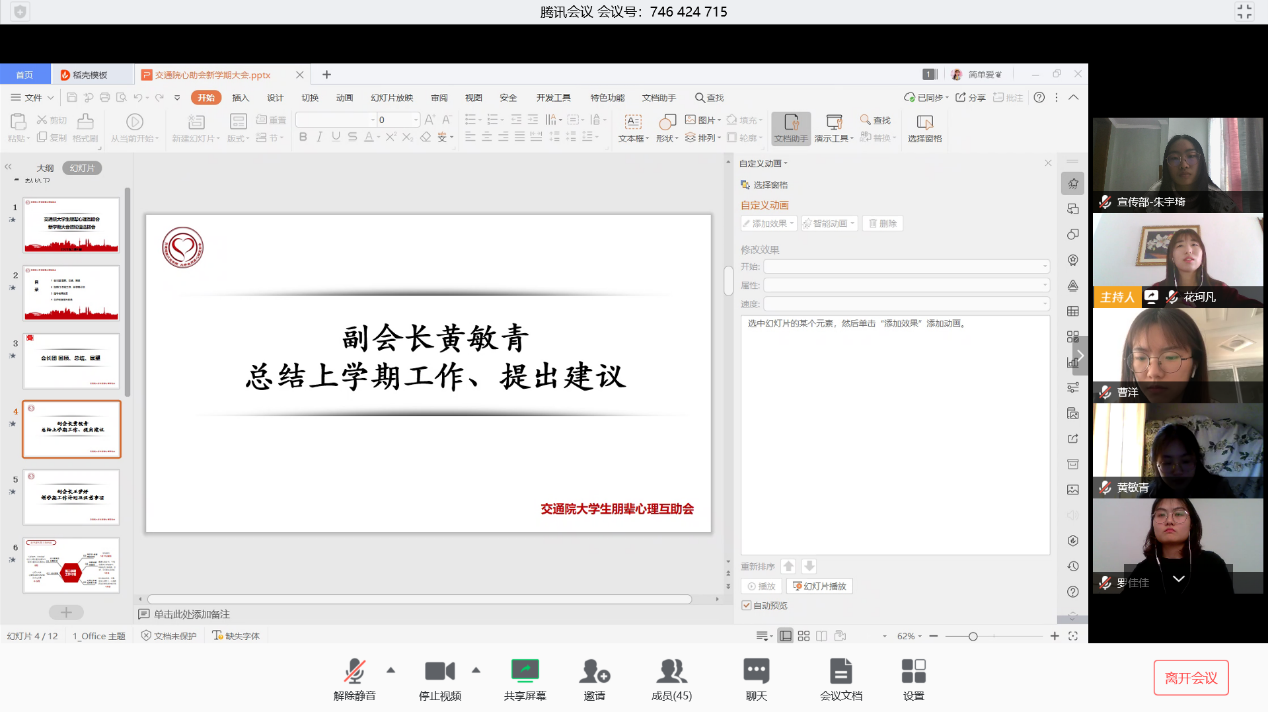Switch to the Insert (插入) ribbon tab
1268x712 pixels.
[240, 98]
